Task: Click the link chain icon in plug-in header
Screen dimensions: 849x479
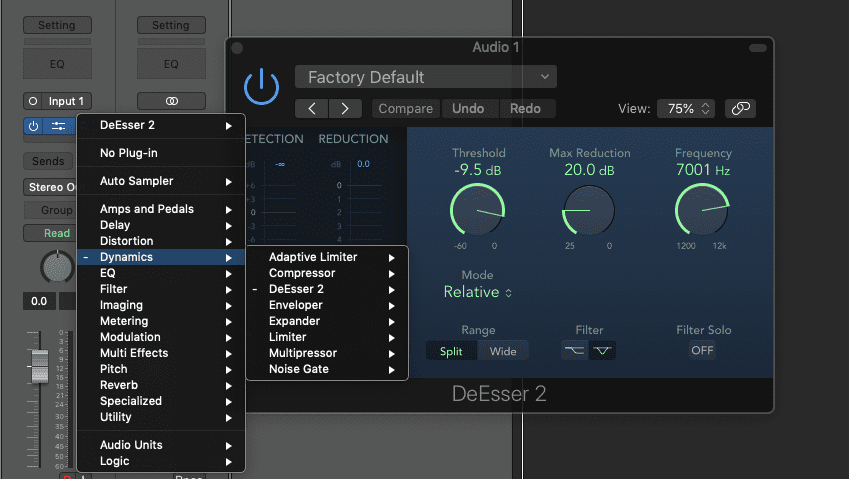Action: point(740,108)
